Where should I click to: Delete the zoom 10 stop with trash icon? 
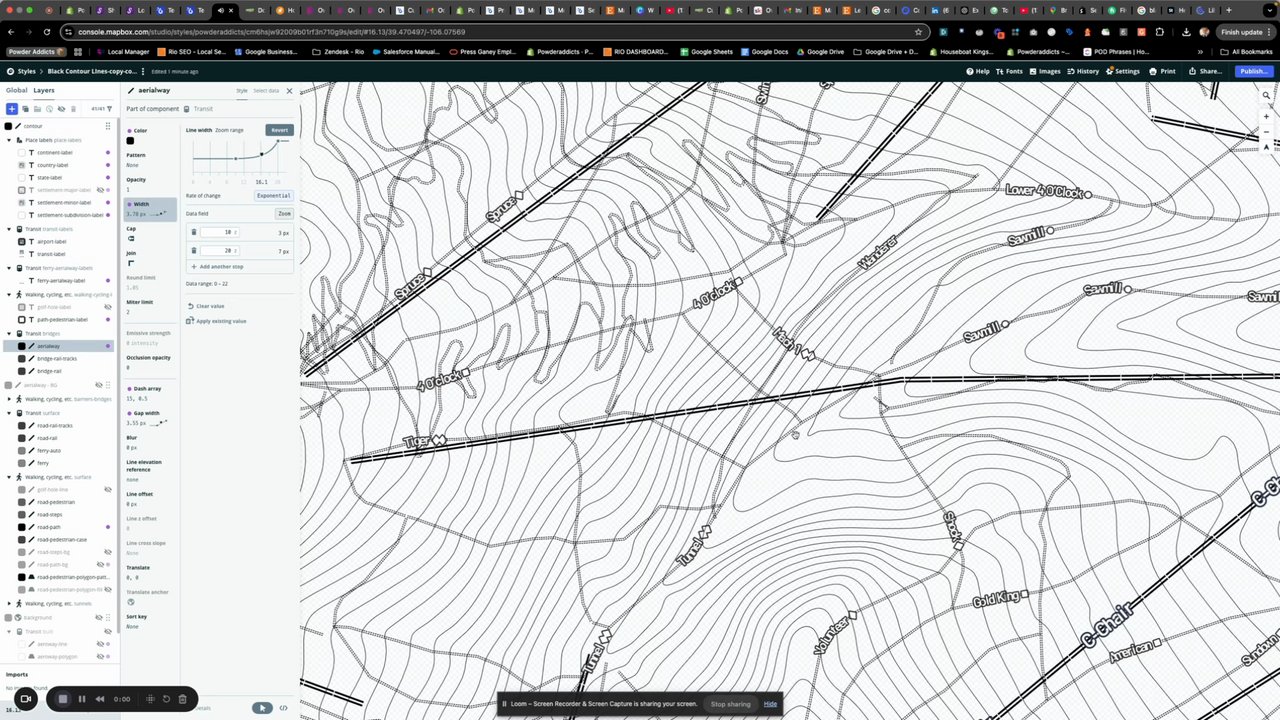coord(194,232)
